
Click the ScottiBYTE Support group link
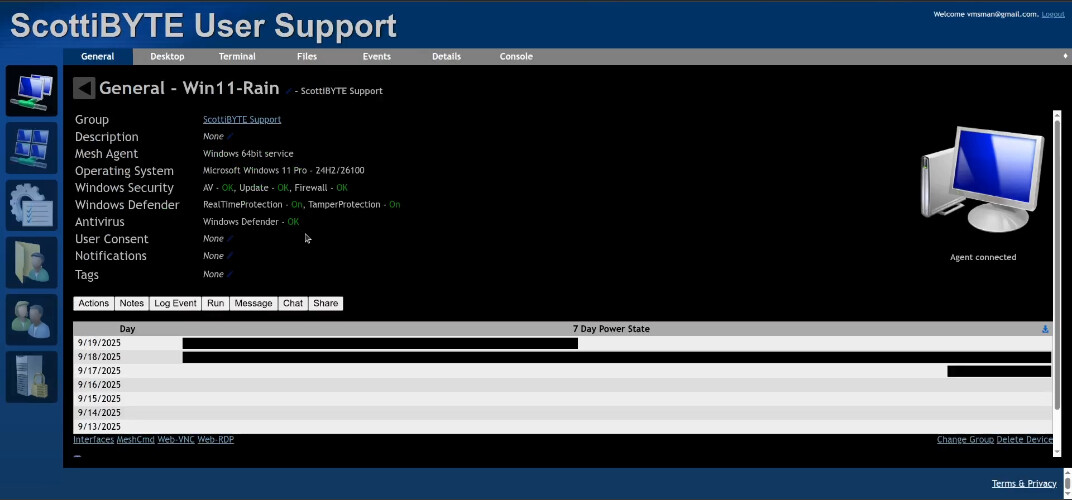[242, 120]
